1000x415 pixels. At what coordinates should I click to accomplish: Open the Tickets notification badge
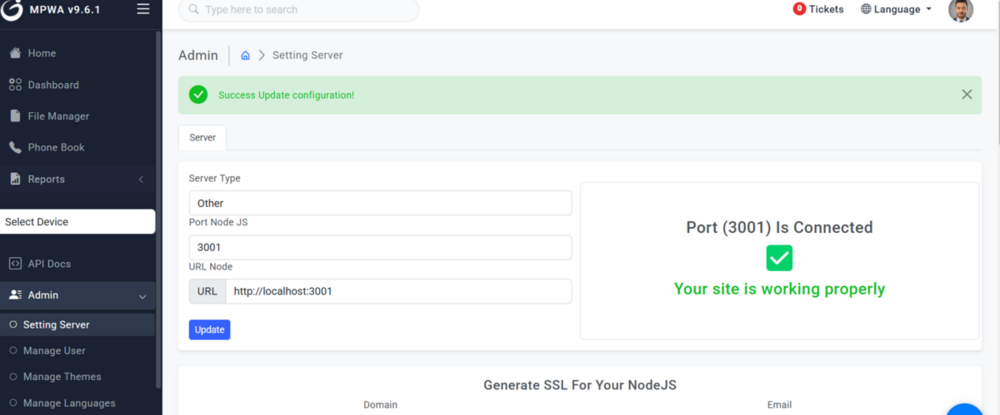point(799,9)
